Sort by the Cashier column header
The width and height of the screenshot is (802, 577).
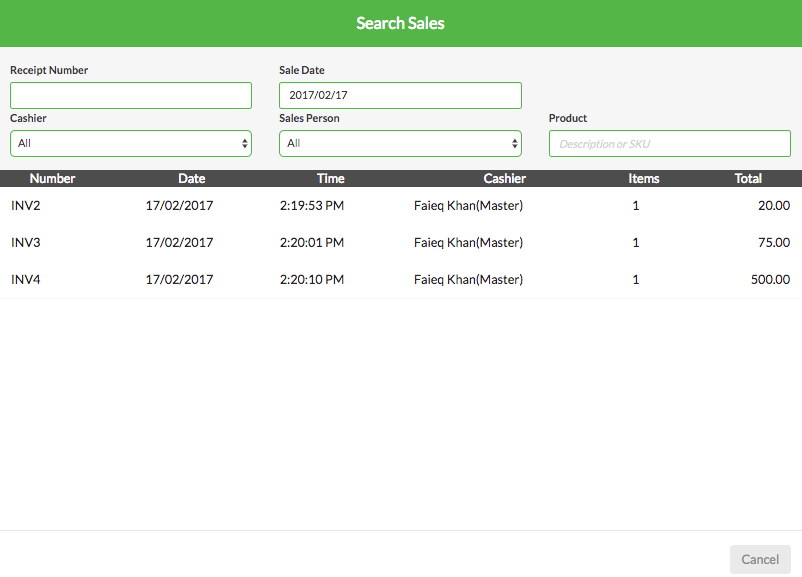[x=504, y=179]
